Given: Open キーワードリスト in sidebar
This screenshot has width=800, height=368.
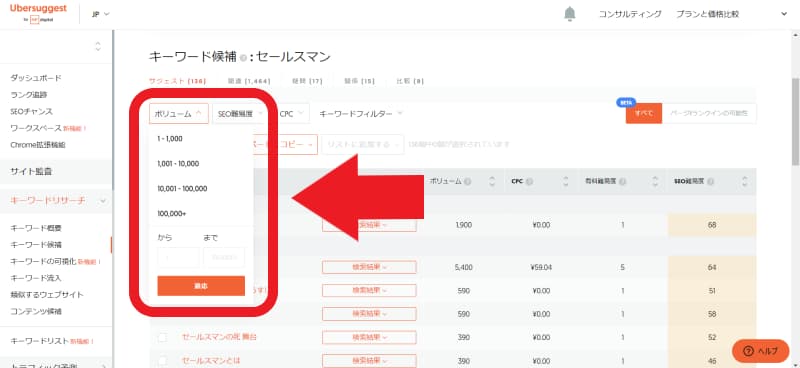Looking at the screenshot, I should 39,341.
